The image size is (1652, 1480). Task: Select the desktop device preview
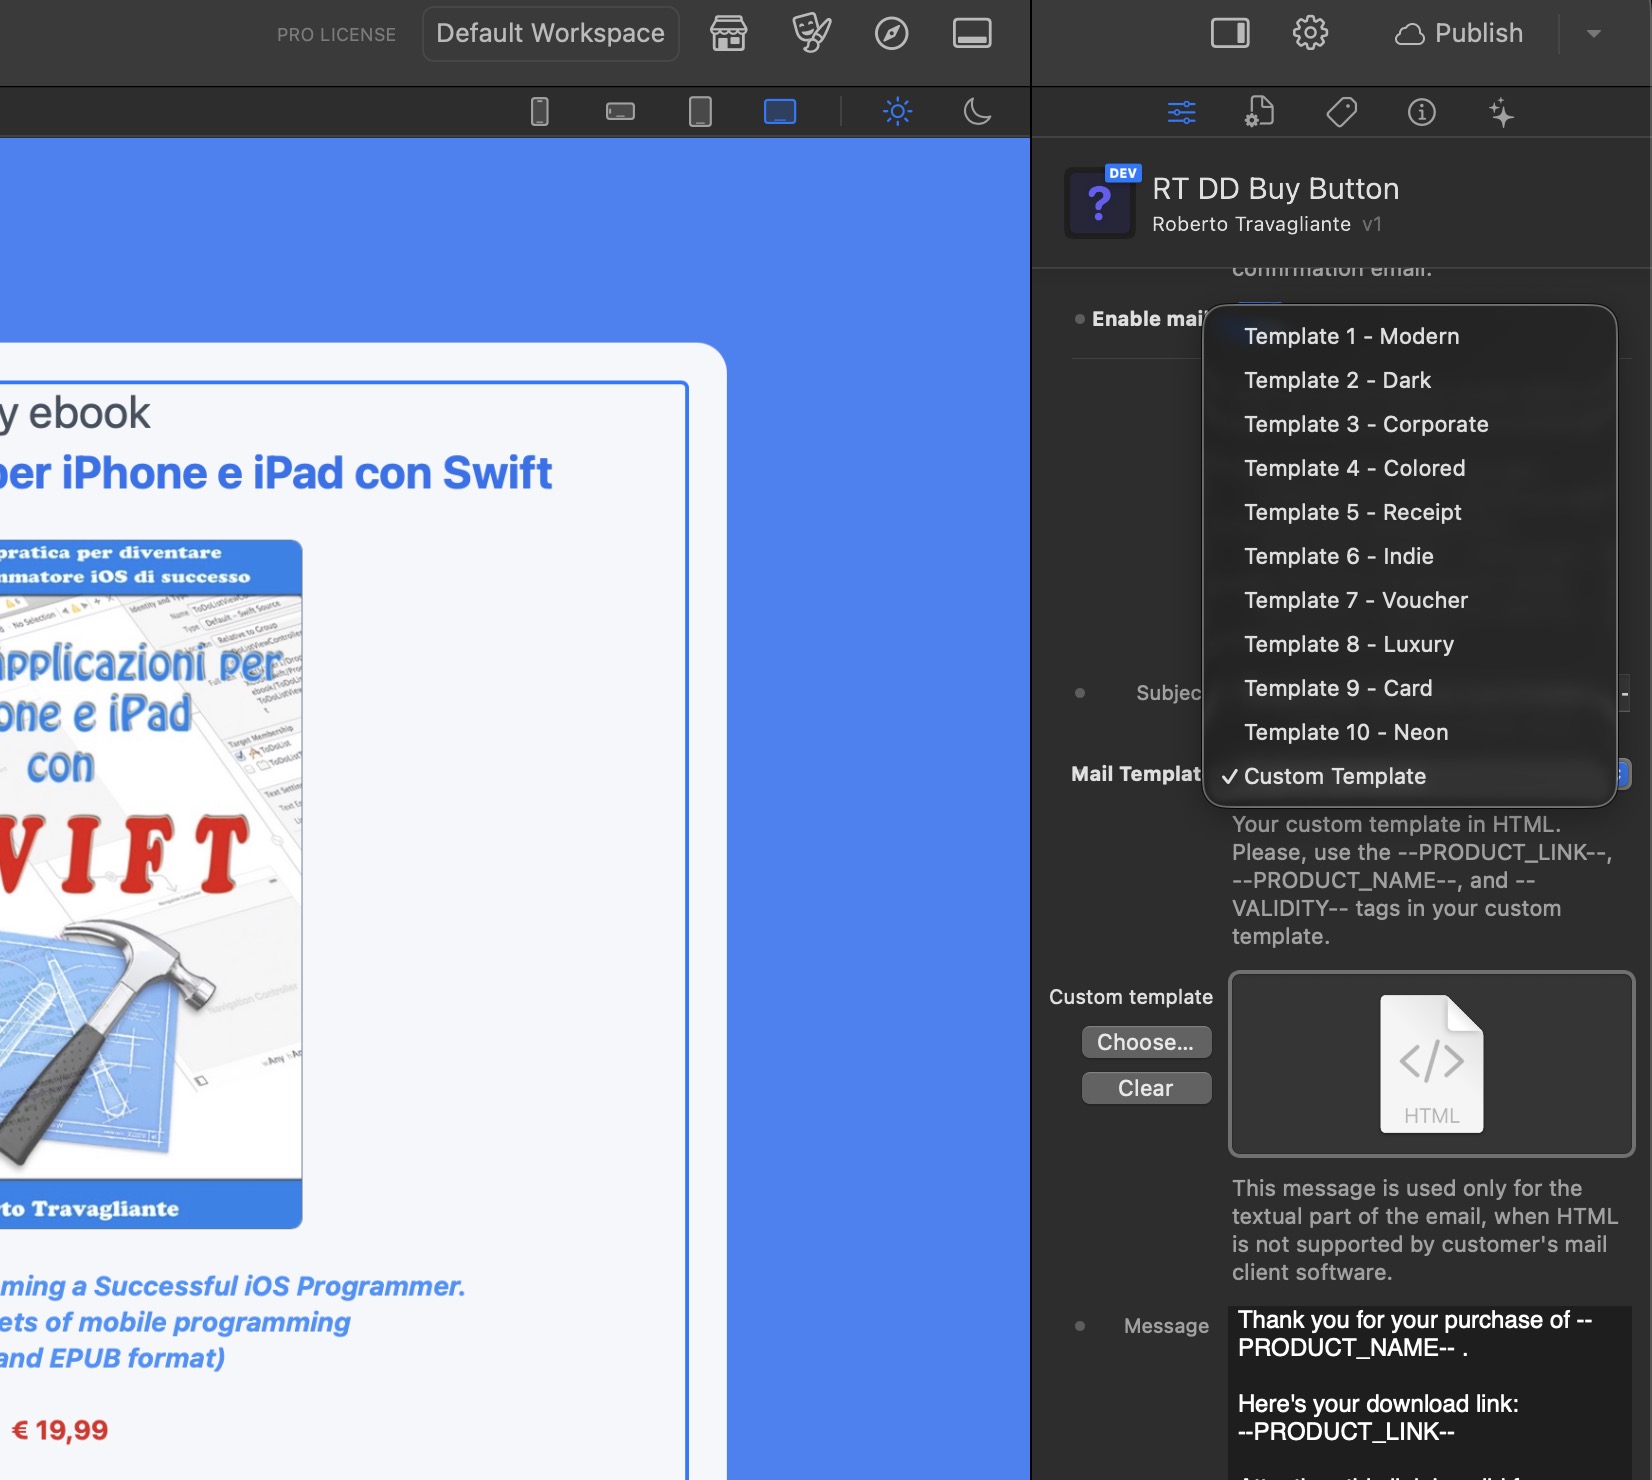780,111
